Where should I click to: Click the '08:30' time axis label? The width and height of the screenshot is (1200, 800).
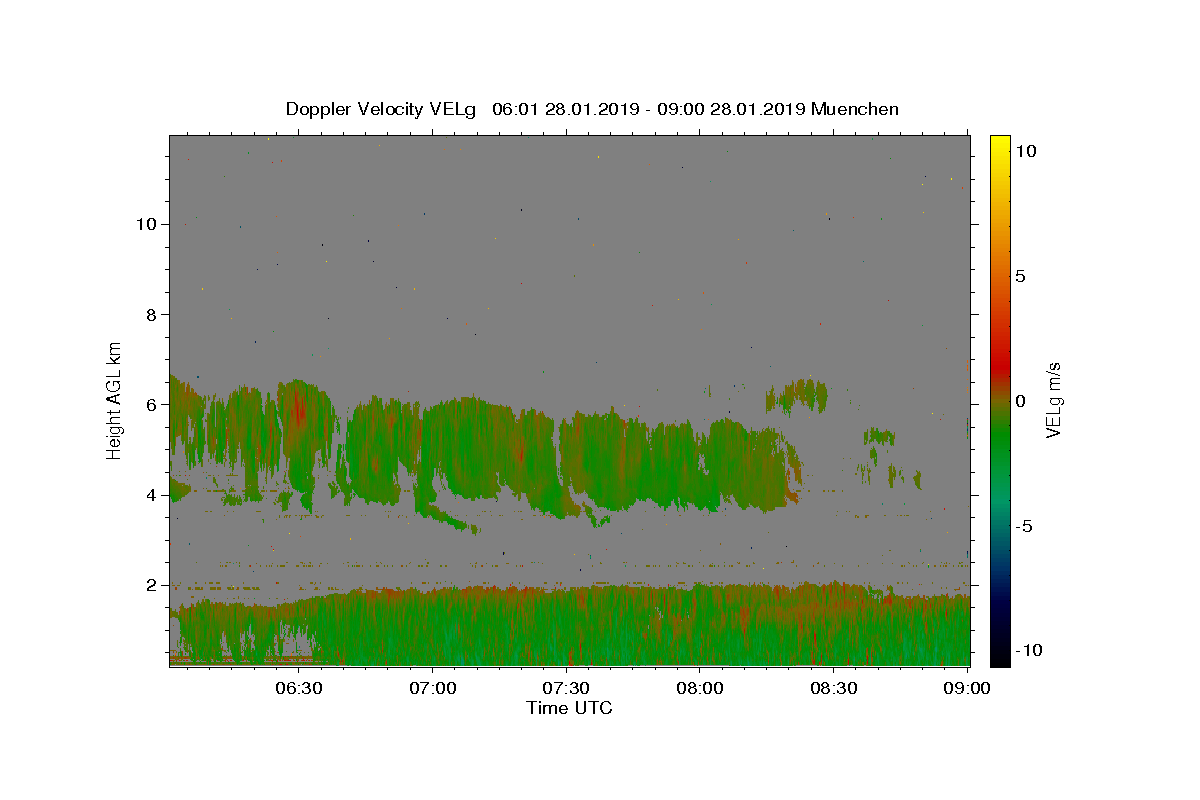point(834,688)
